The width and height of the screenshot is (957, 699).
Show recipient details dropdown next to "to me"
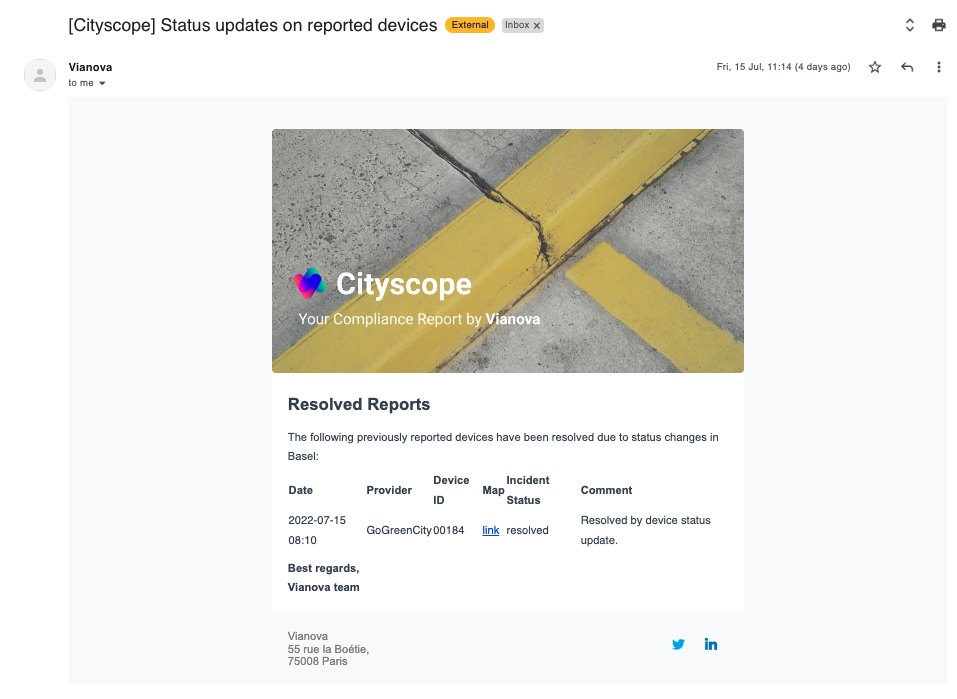point(102,83)
